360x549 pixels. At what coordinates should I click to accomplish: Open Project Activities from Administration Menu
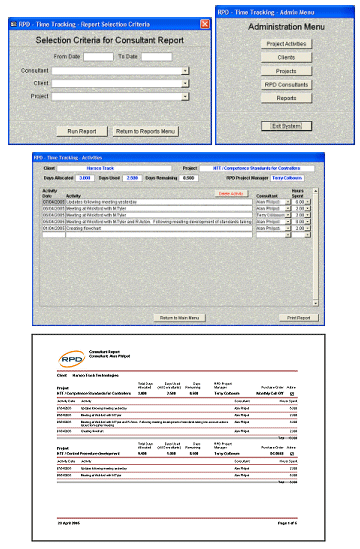pyautogui.click(x=286, y=44)
